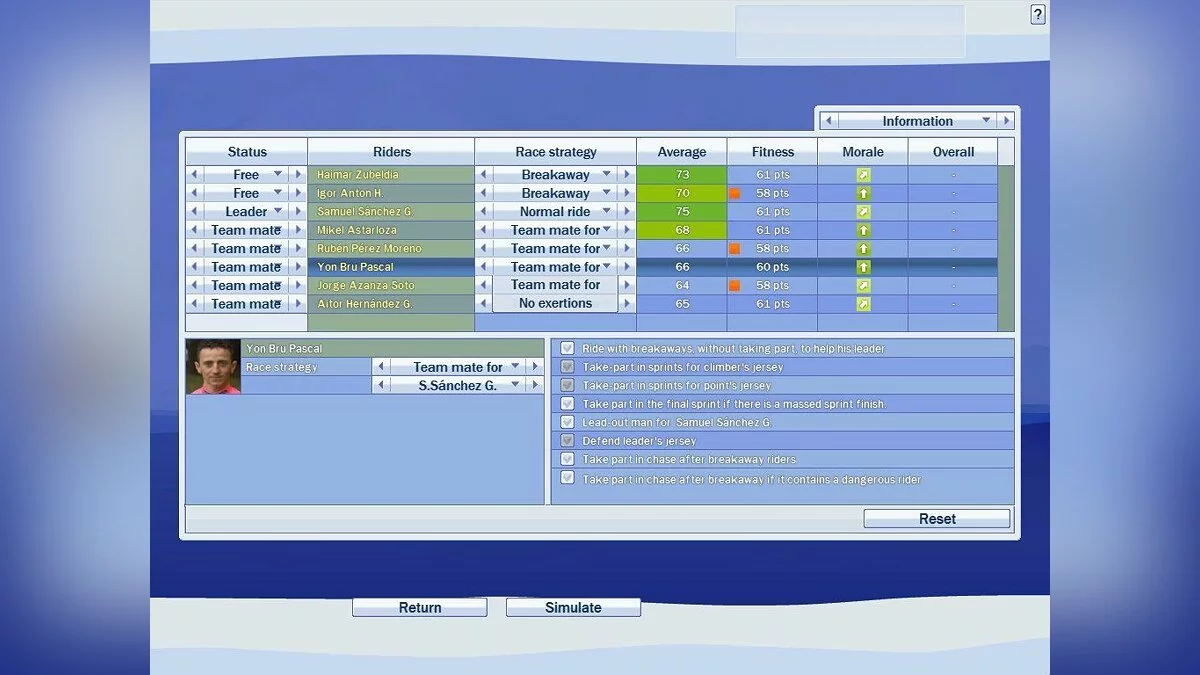Click the Reset button
1200x675 pixels.
point(937,519)
